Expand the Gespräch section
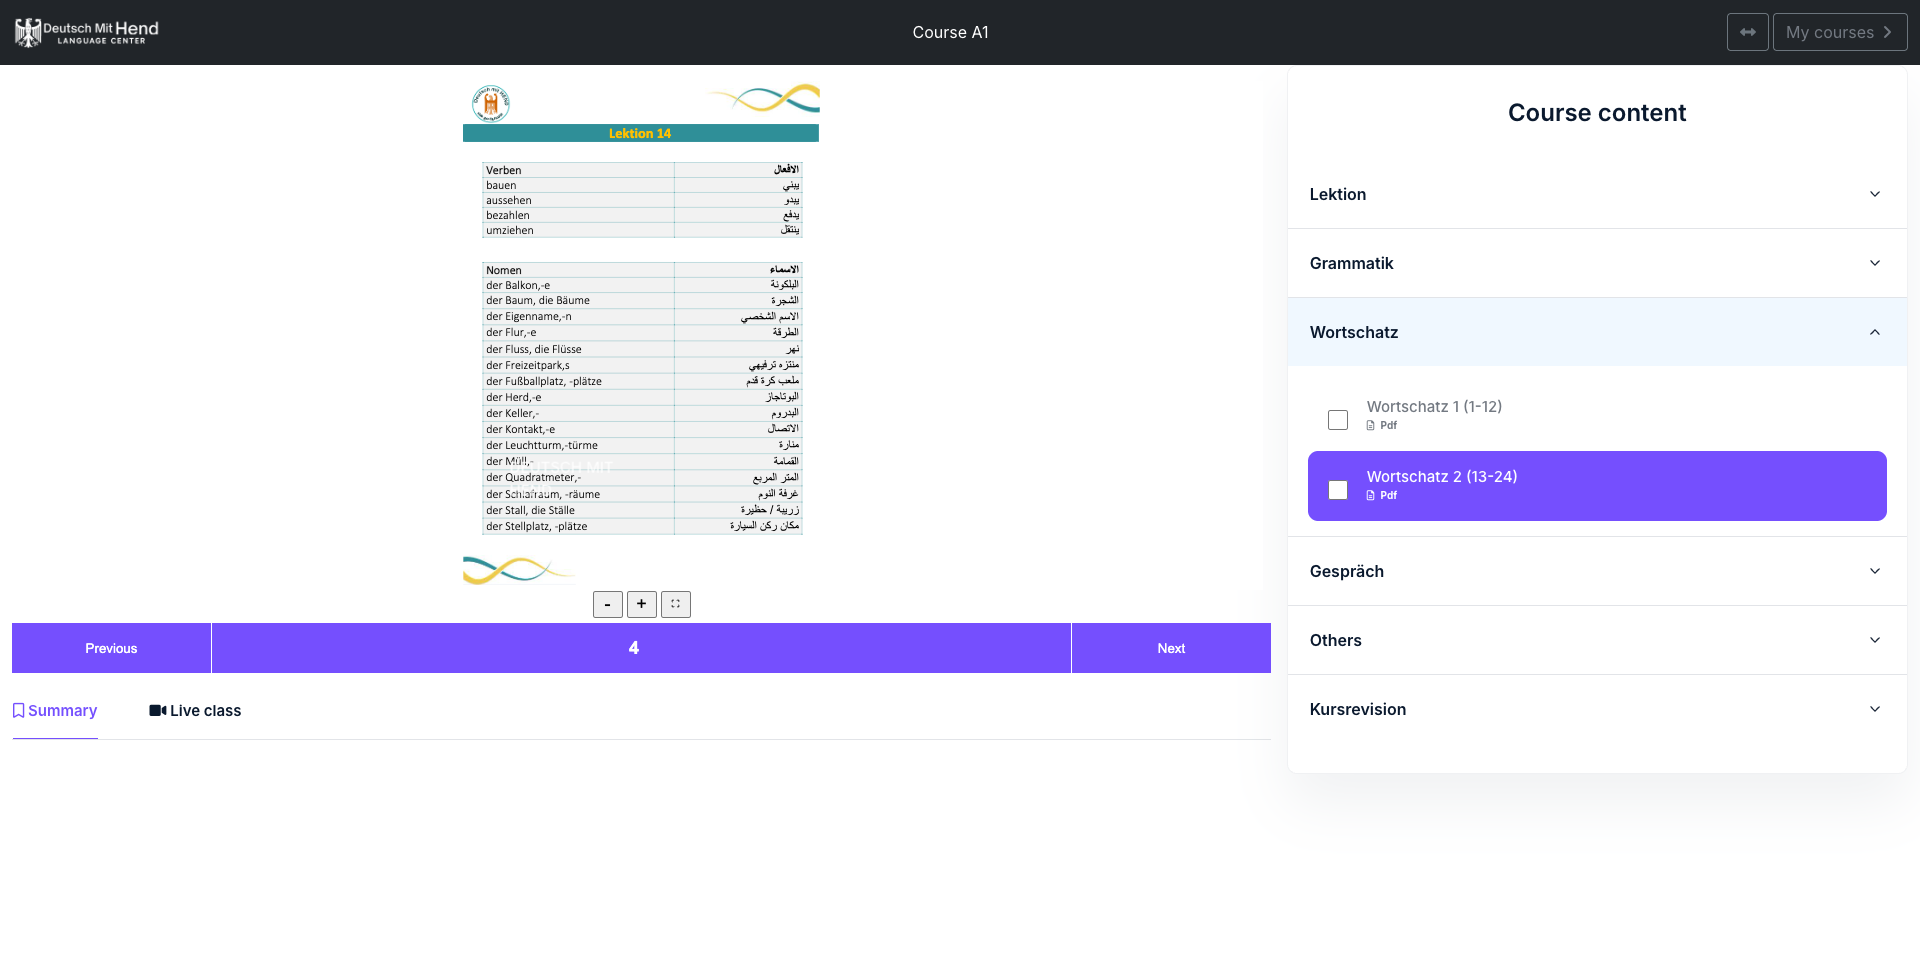The height and width of the screenshot is (958, 1920). 1597,571
